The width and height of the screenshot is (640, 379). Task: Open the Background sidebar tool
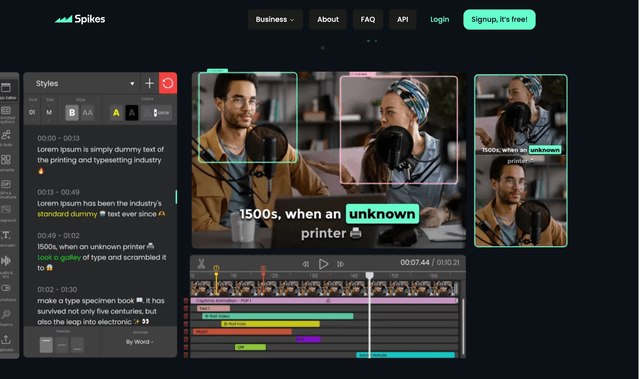[x=7, y=213]
